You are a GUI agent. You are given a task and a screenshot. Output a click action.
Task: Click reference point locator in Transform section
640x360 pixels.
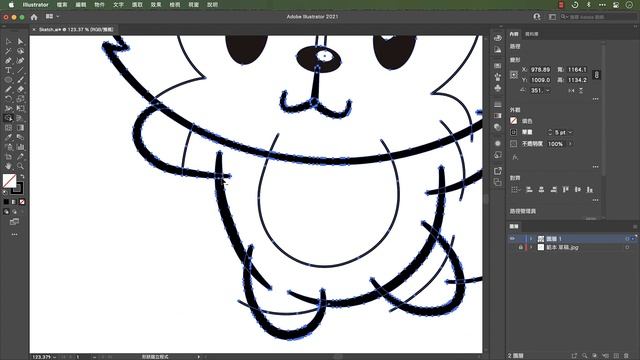(514, 75)
